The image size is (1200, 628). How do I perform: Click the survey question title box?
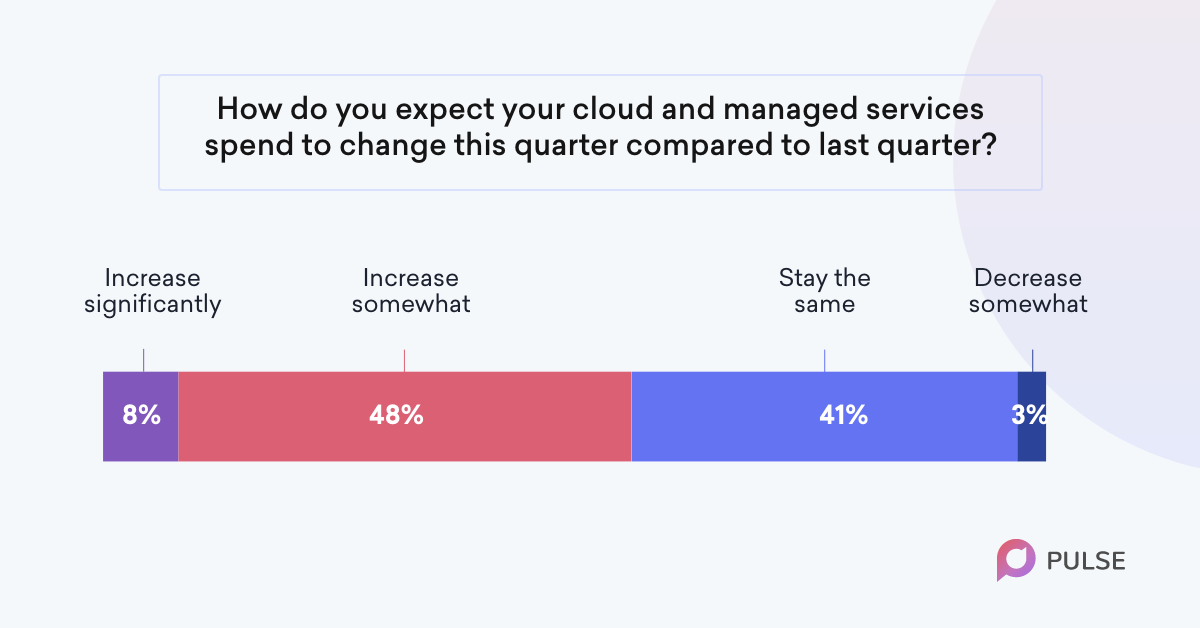pos(600,132)
